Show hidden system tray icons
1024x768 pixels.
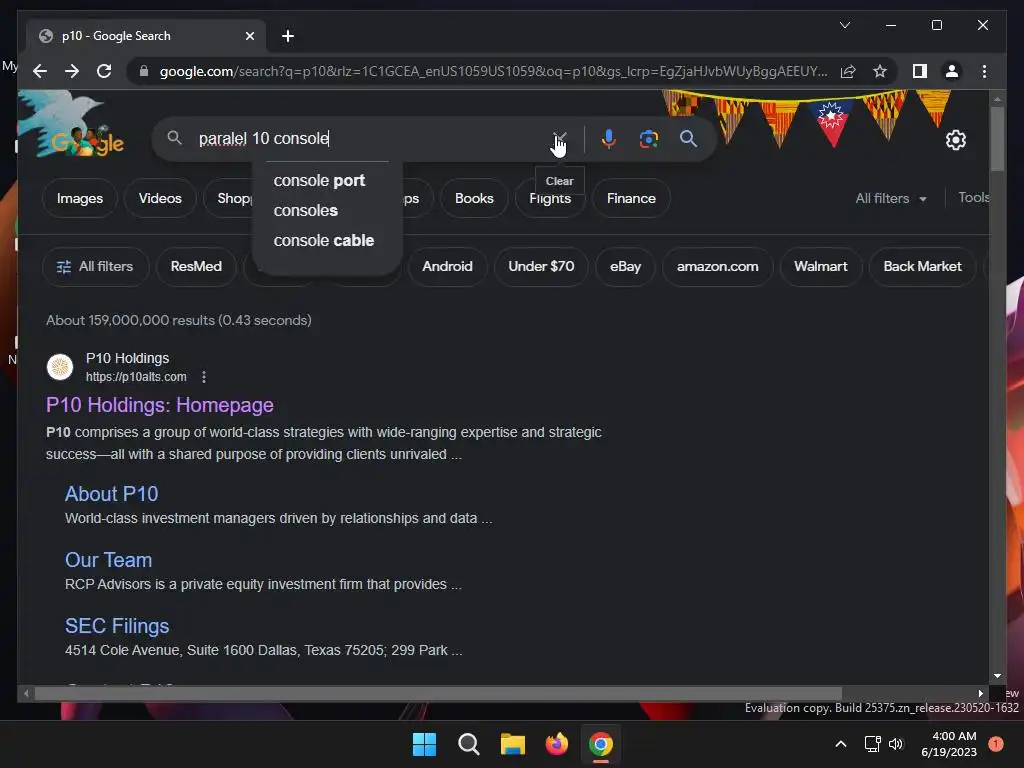tap(841, 744)
